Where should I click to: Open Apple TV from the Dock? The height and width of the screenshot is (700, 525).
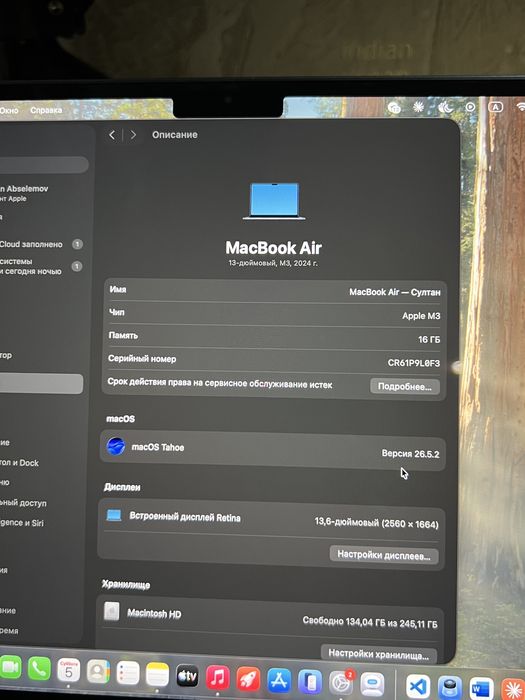pos(187,676)
